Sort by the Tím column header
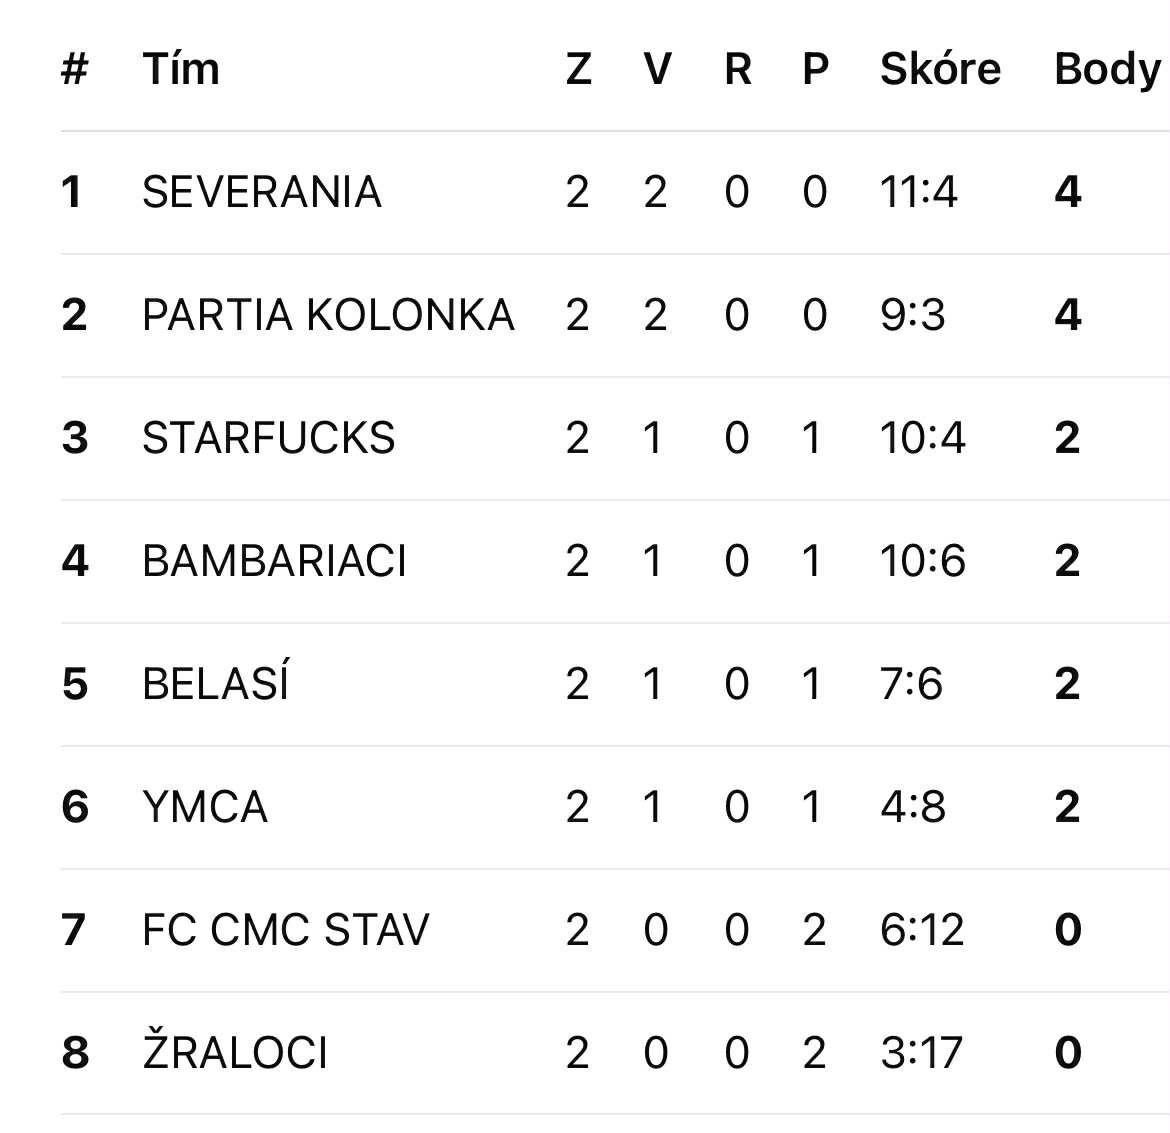 pos(181,69)
